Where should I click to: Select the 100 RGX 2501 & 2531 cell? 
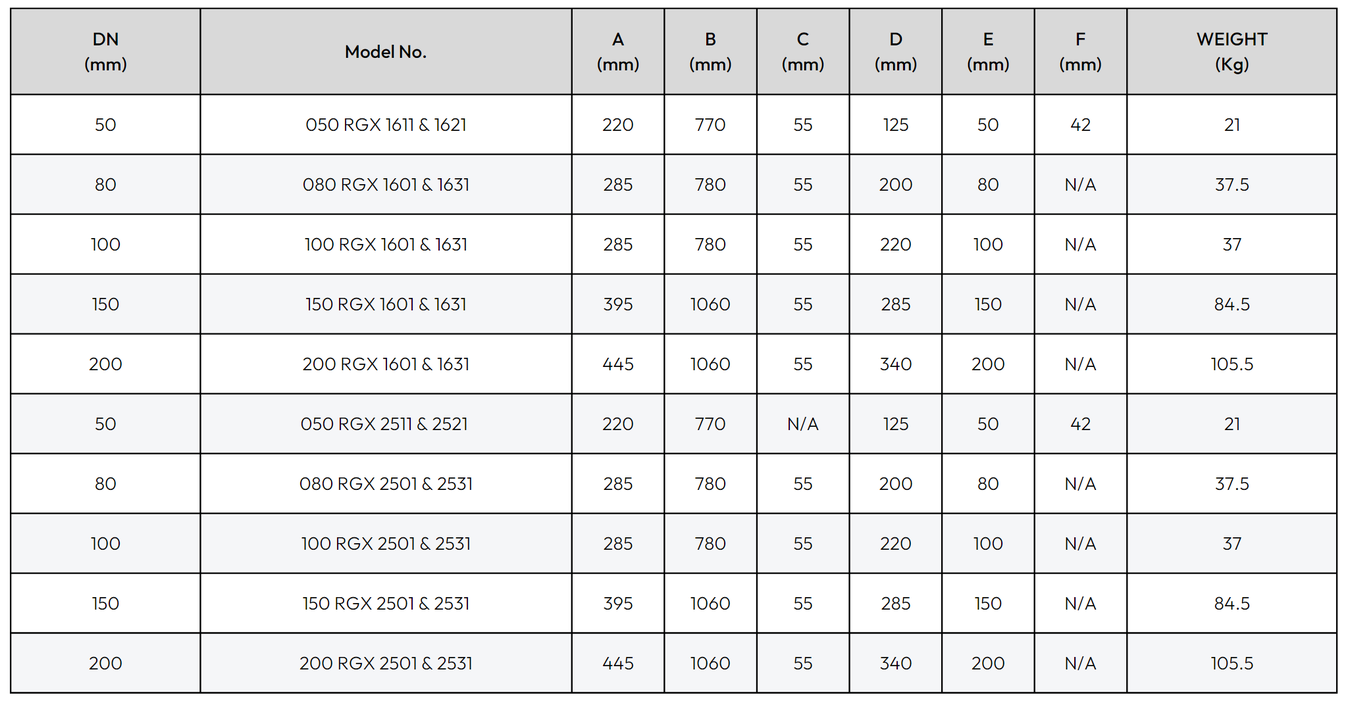pos(386,544)
